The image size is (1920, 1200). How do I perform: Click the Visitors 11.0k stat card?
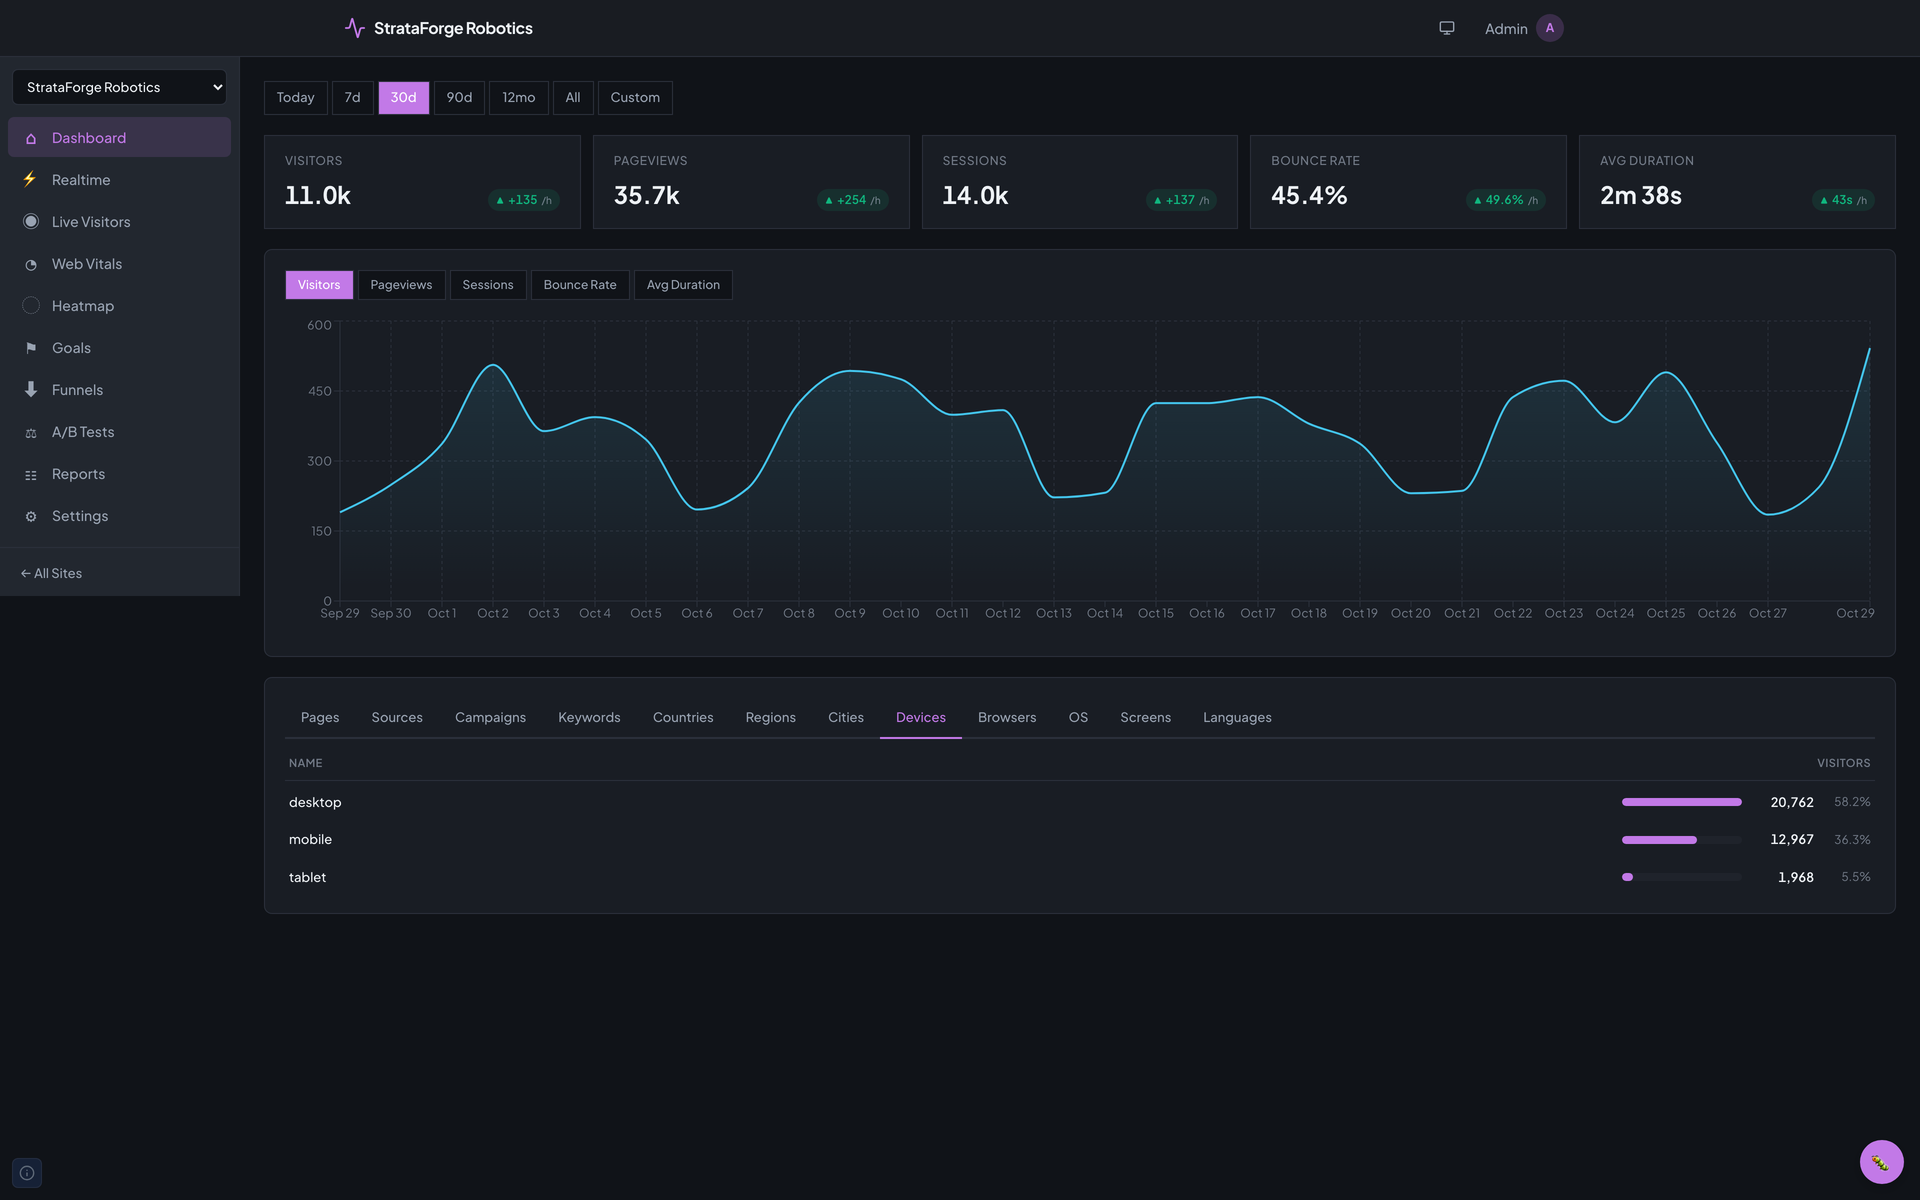click(422, 182)
